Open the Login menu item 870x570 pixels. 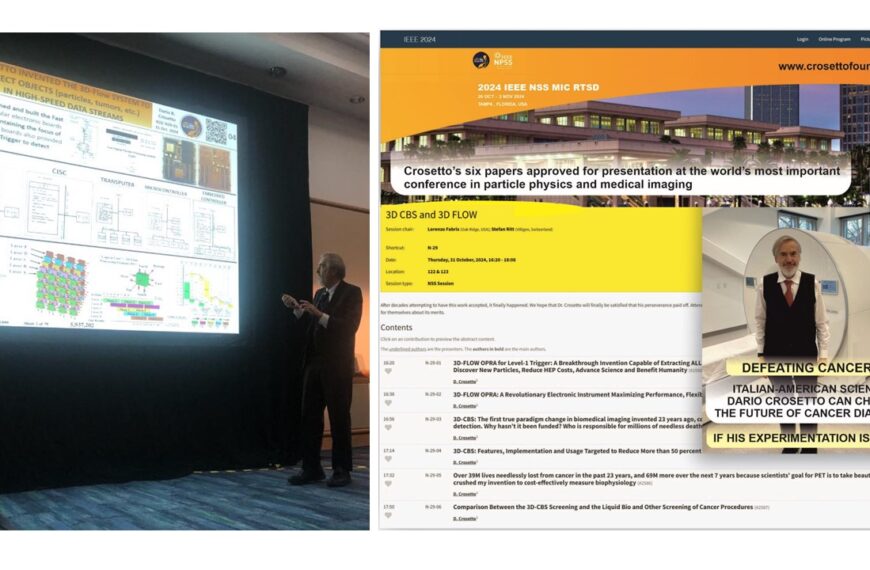(x=802, y=39)
